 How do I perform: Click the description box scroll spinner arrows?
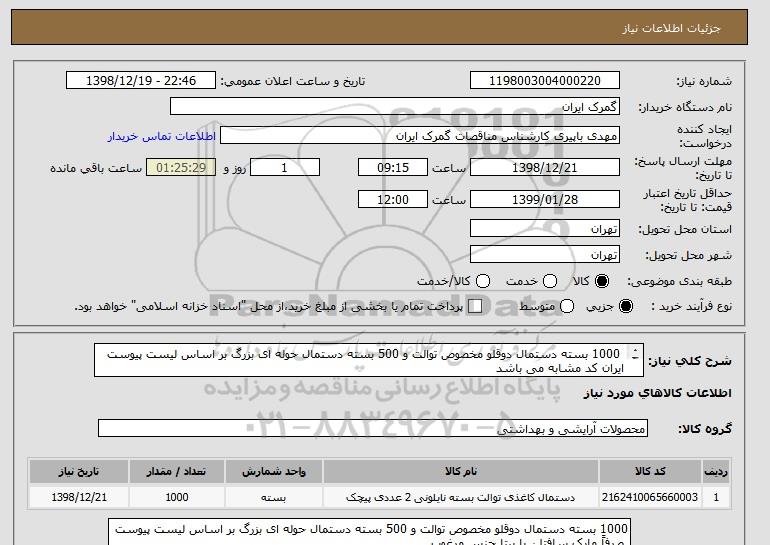pyautogui.click(x=635, y=354)
